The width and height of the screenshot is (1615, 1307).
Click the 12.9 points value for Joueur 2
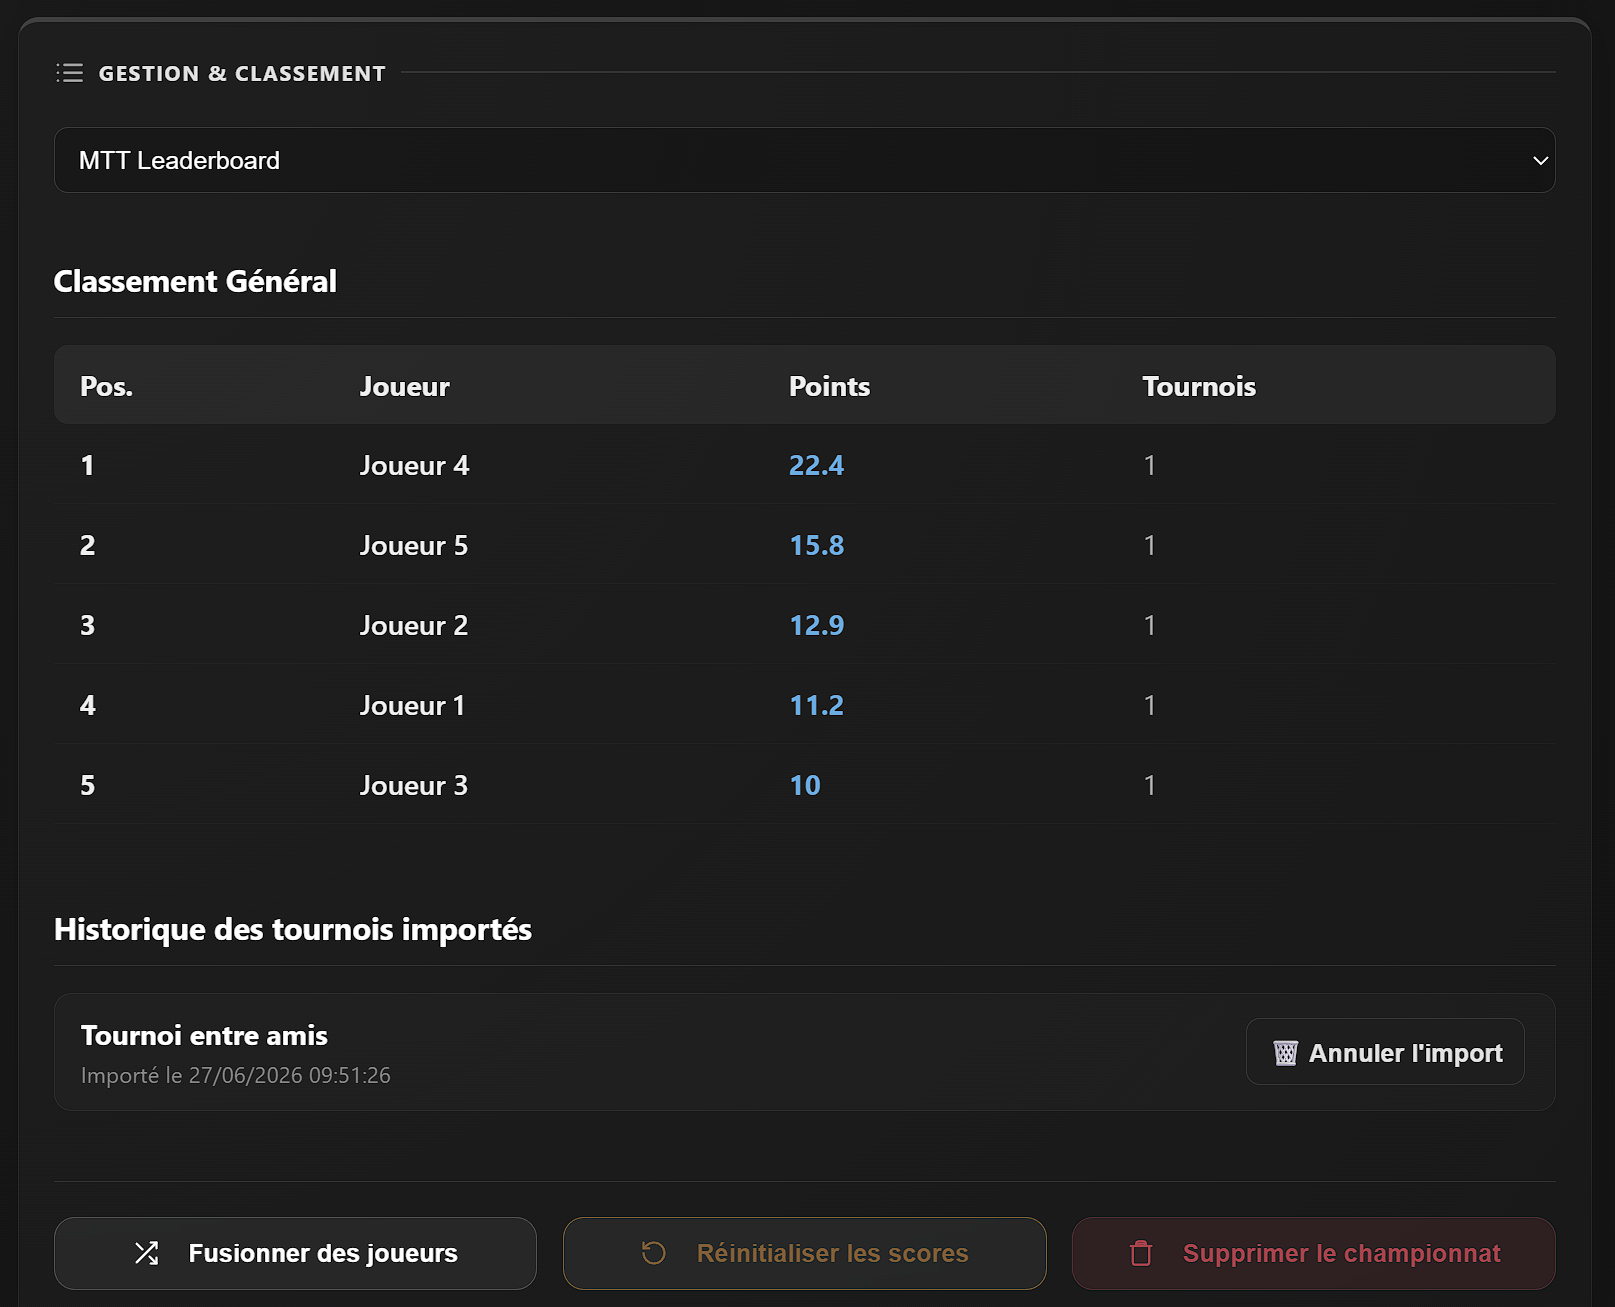point(816,625)
